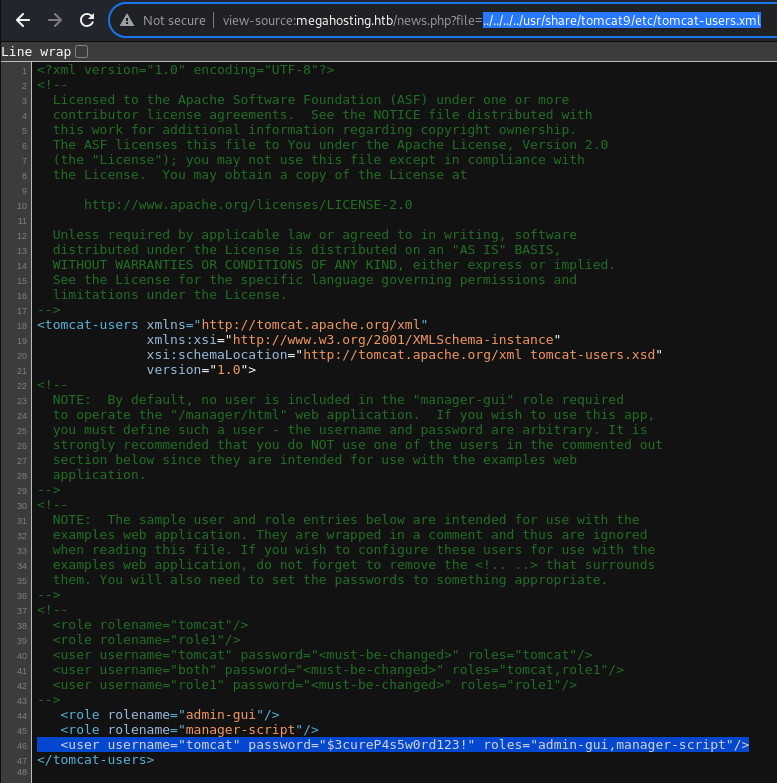
Task: Click the XMLSchema-instance URL value
Action: [x=393, y=340]
